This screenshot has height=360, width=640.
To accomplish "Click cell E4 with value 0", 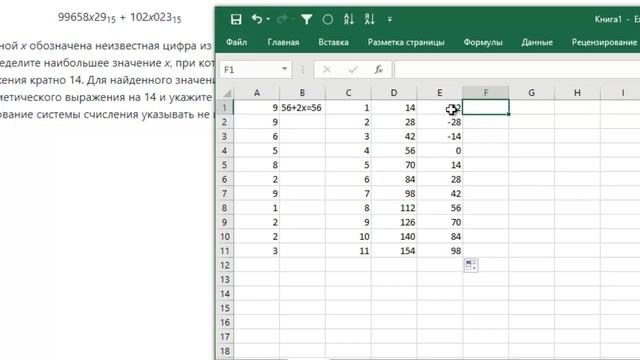I will click(440, 151).
